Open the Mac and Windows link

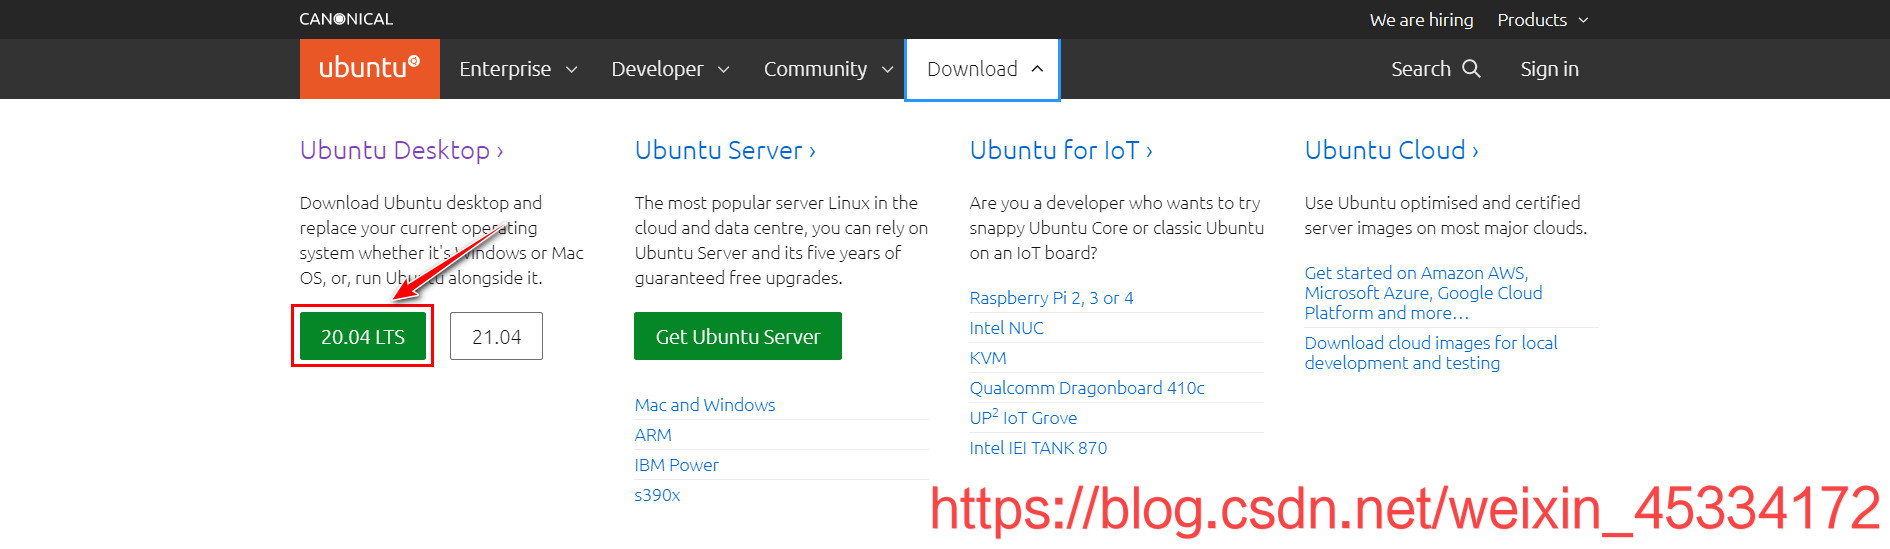click(705, 405)
